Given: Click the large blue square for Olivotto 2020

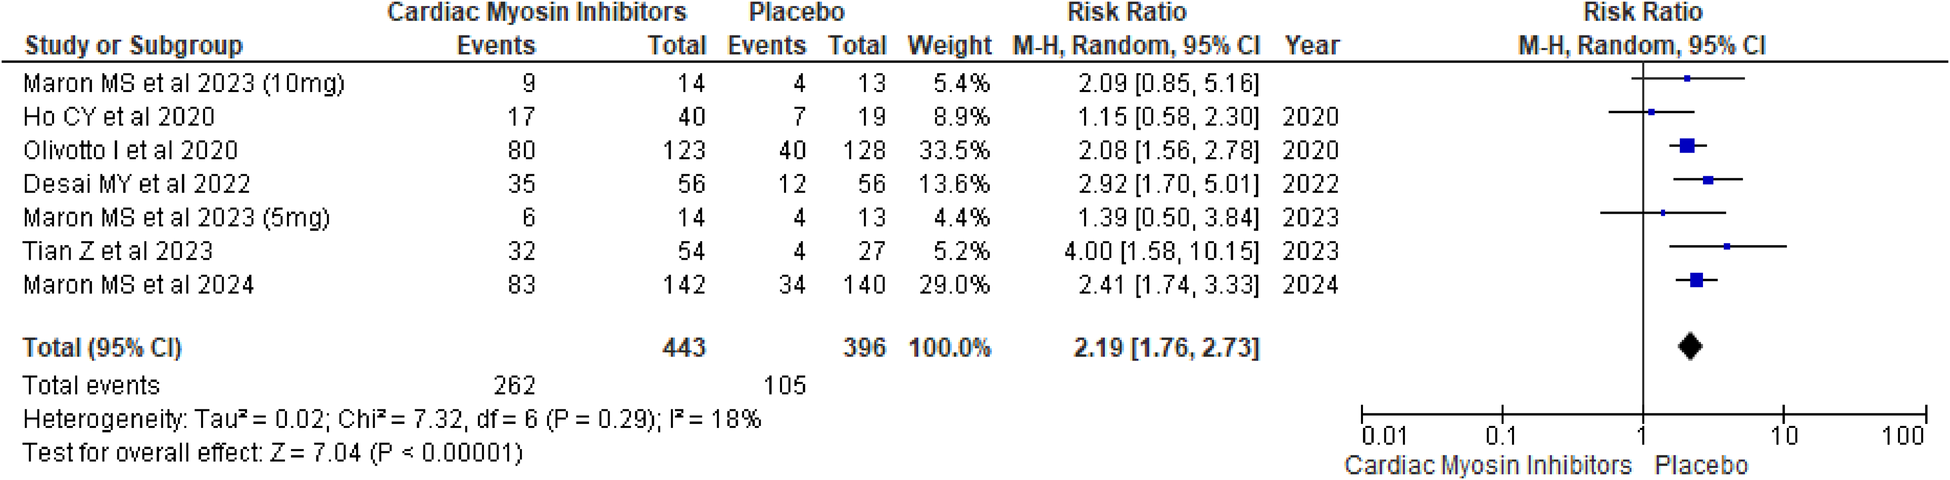Looking at the screenshot, I should pyautogui.click(x=1687, y=146).
